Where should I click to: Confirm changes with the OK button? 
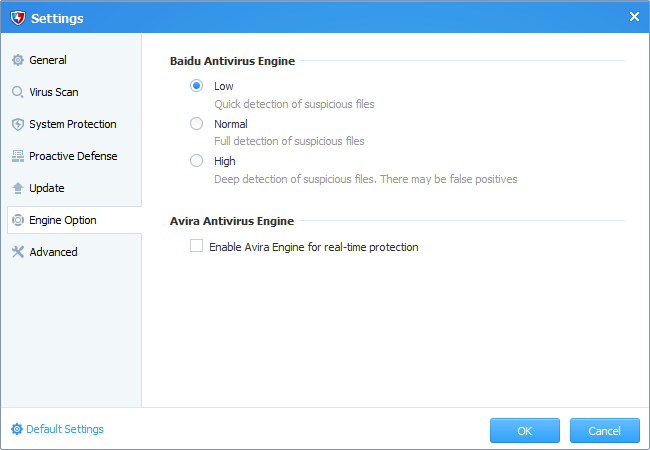coord(525,431)
